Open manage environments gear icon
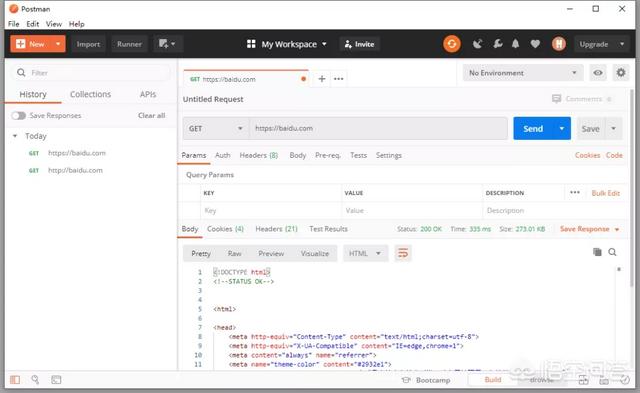This screenshot has height=393, width=640. click(621, 73)
